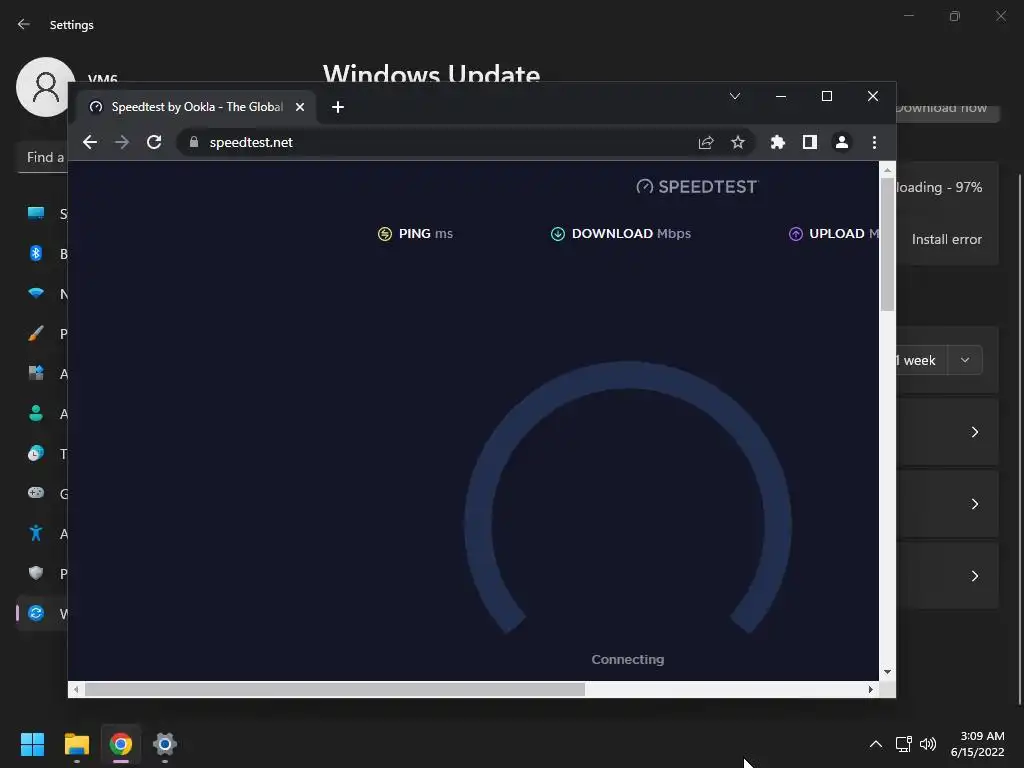Bookmark this tab with the star icon
This screenshot has height=768, width=1024.
(738, 142)
